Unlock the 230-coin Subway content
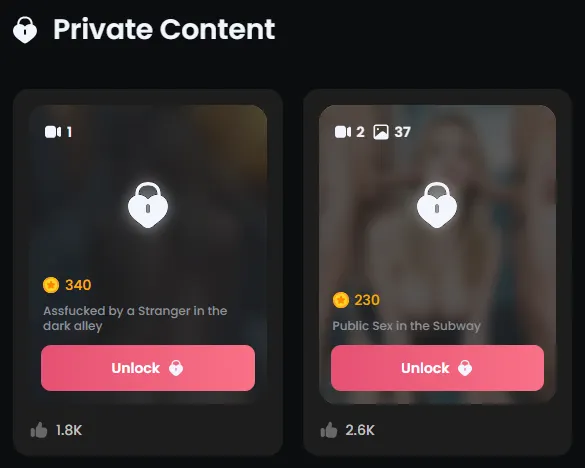The height and width of the screenshot is (468, 585). (437, 368)
